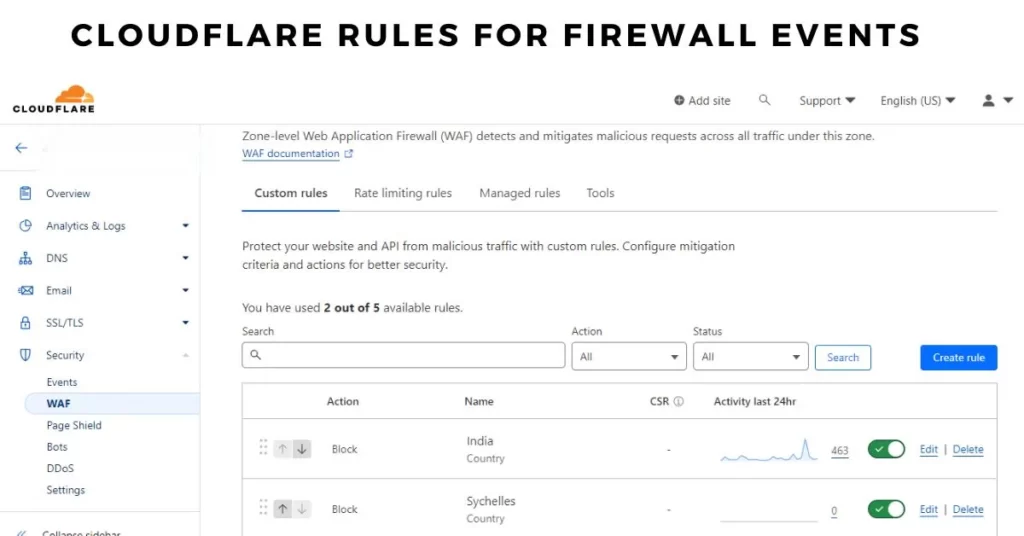Disable the India block rule toggle
This screenshot has width=1024, height=536.
click(x=886, y=449)
